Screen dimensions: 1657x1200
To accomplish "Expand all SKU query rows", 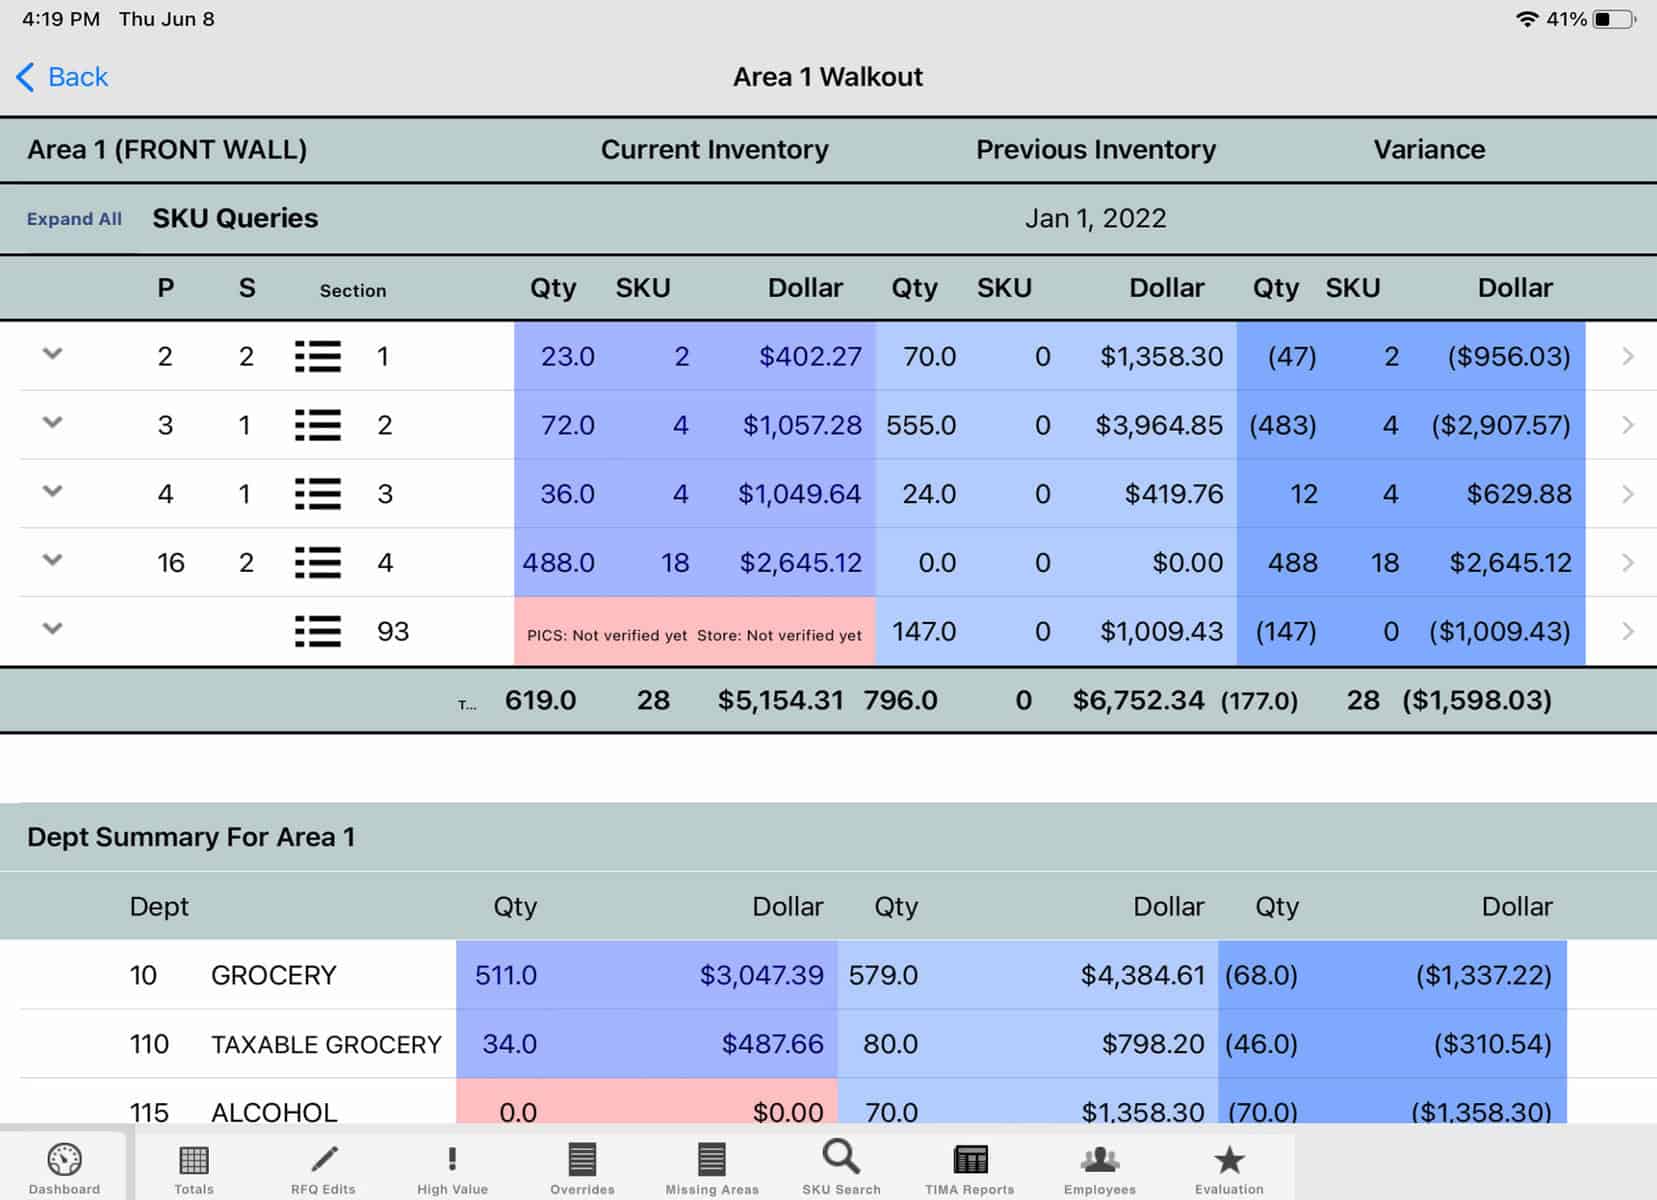I will (x=74, y=218).
